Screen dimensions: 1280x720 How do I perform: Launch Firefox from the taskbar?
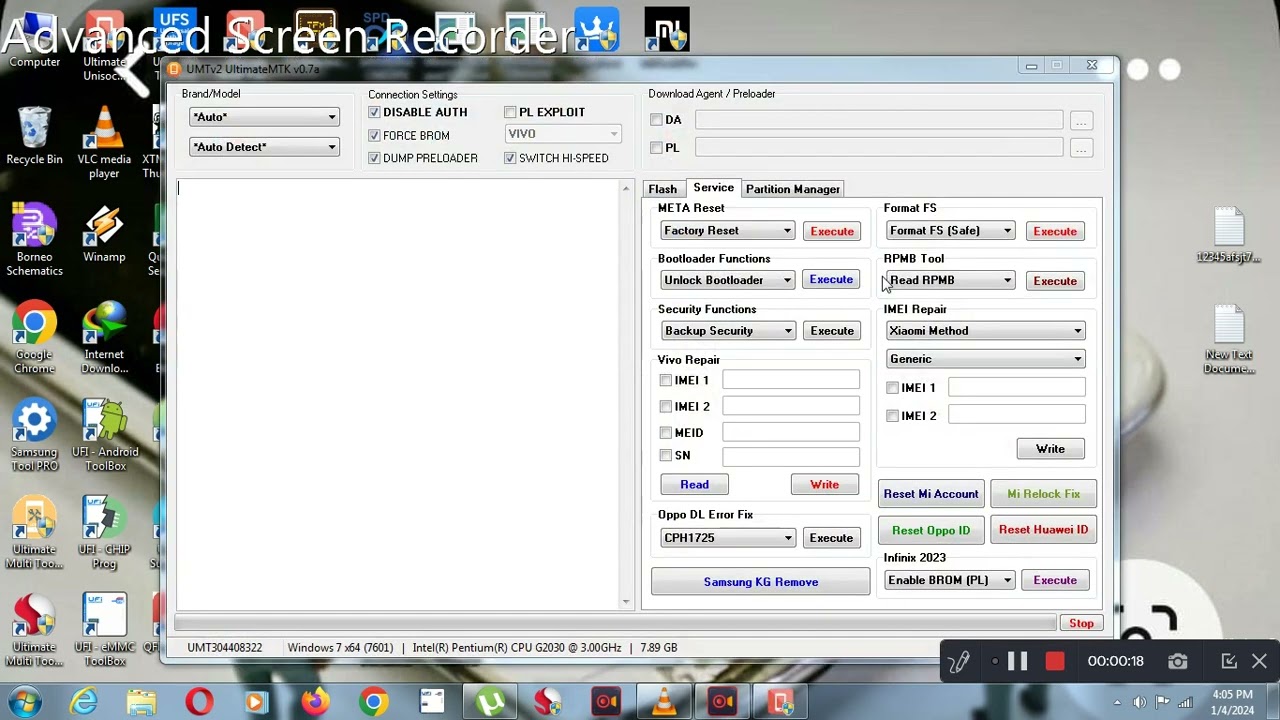(316, 702)
